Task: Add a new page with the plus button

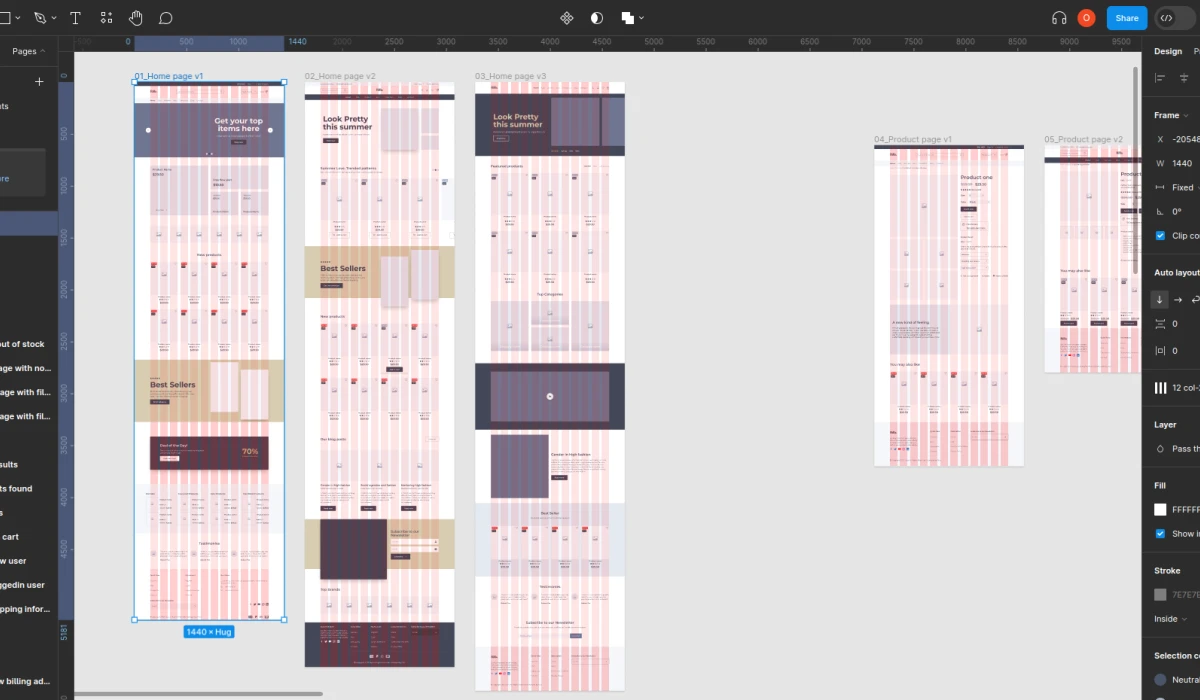Action: point(39,81)
